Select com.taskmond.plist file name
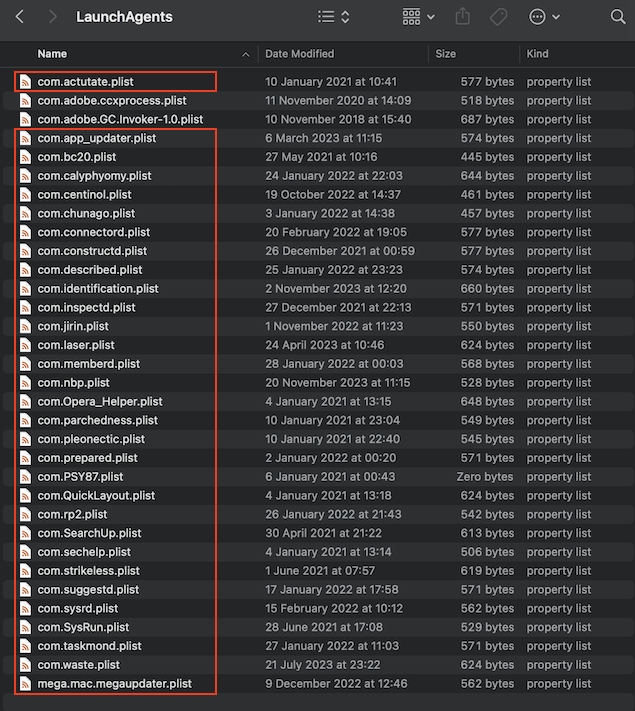Image resolution: width=635 pixels, height=711 pixels. [x=89, y=646]
